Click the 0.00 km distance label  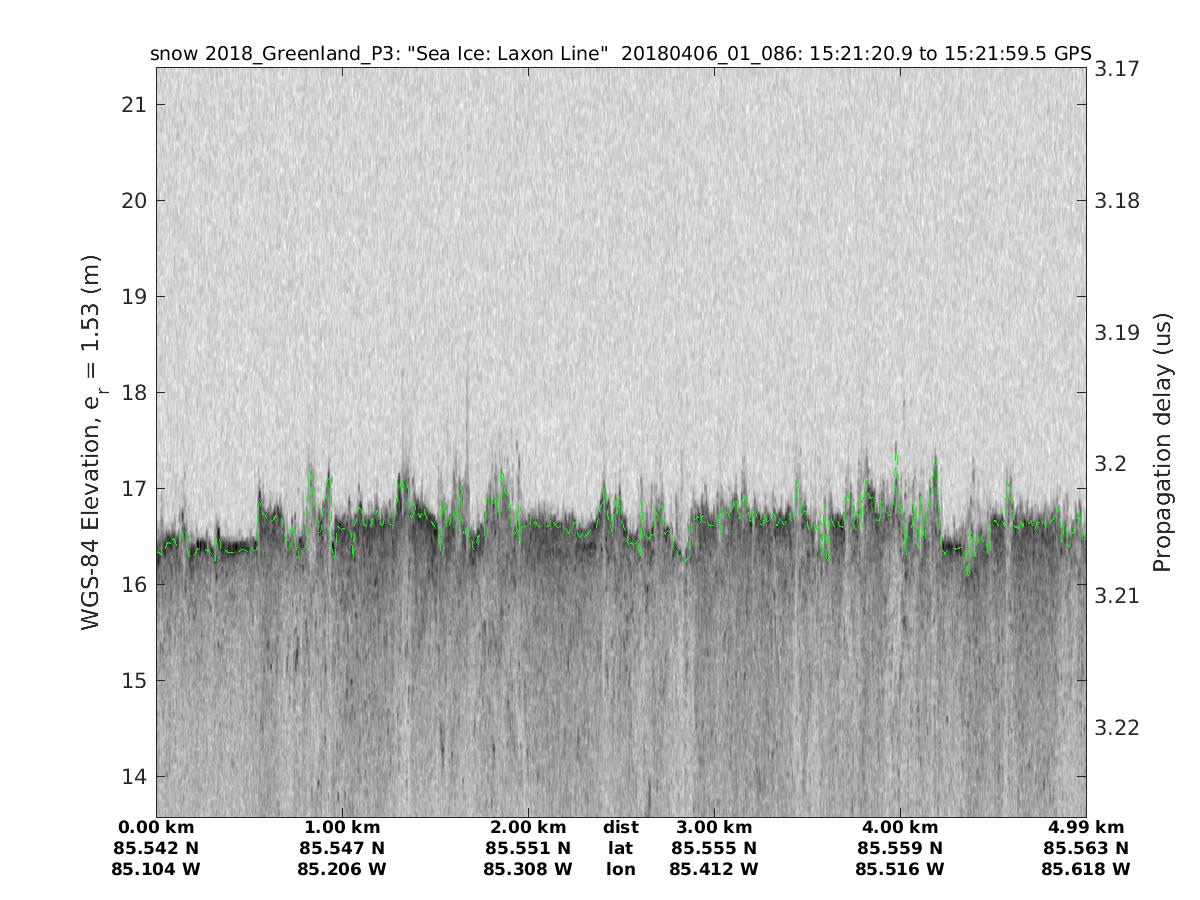pos(156,828)
